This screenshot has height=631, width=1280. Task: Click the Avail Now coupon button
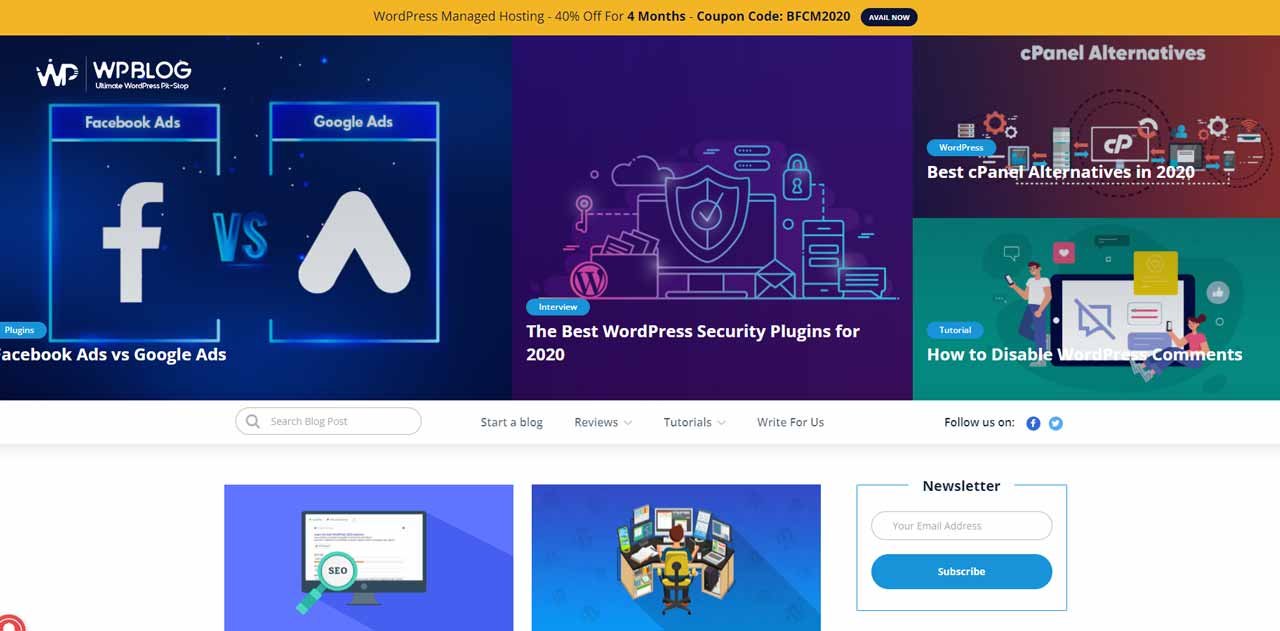[889, 17]
